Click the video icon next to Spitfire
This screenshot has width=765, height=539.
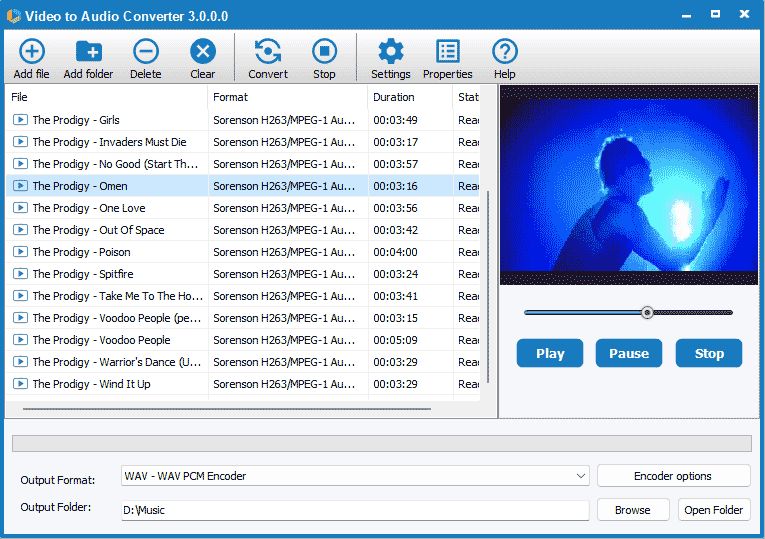click(20, 274)
